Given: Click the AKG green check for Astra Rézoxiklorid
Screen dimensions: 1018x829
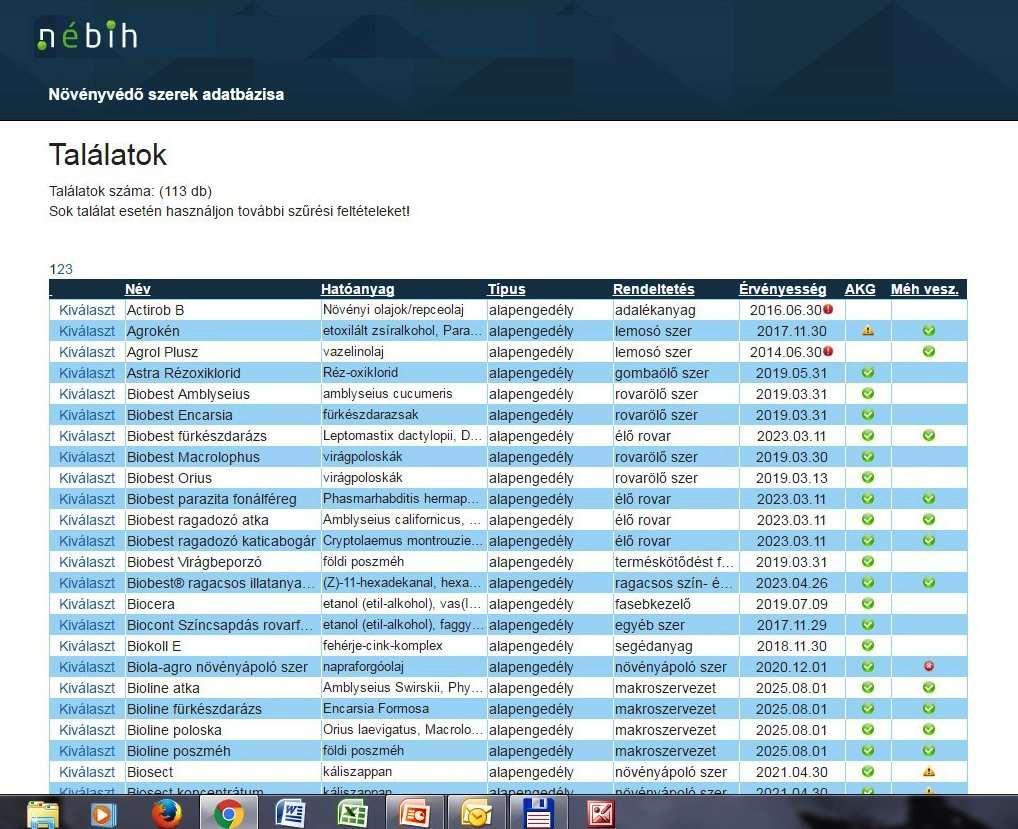Looking at the screenshot, I should 867,373.
